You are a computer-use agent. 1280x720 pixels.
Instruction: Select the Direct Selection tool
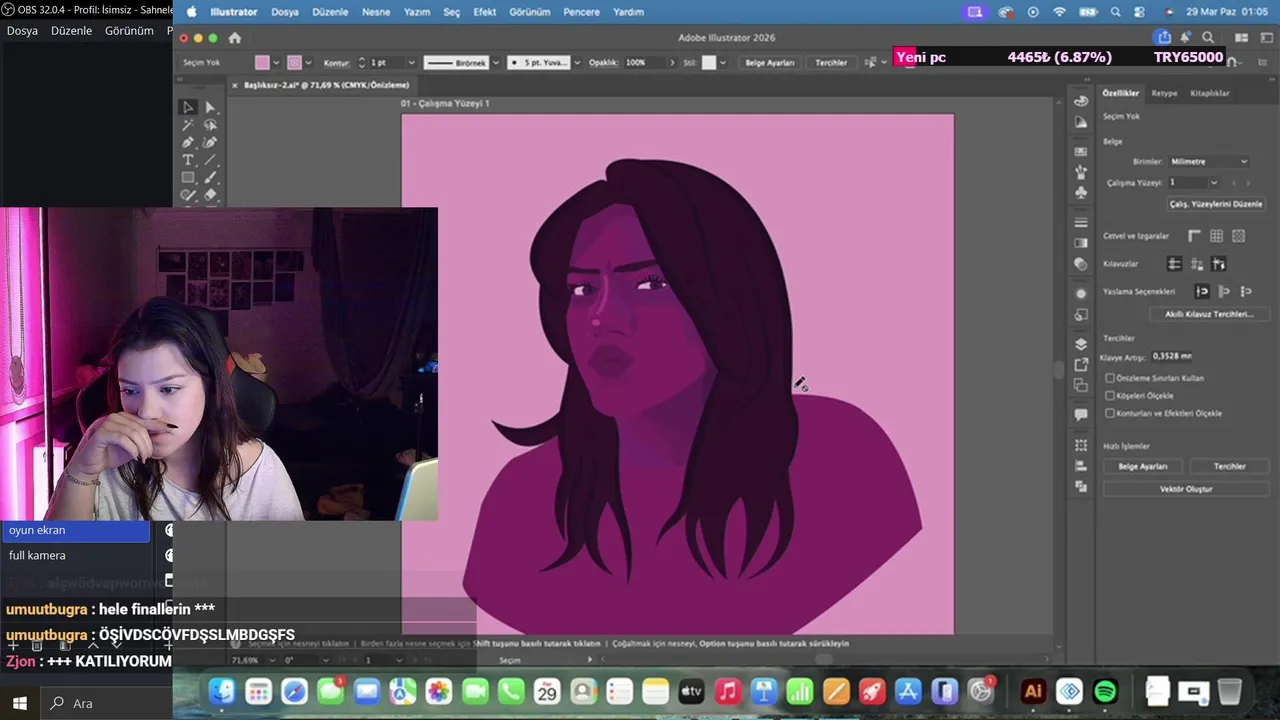click(210, 107)
